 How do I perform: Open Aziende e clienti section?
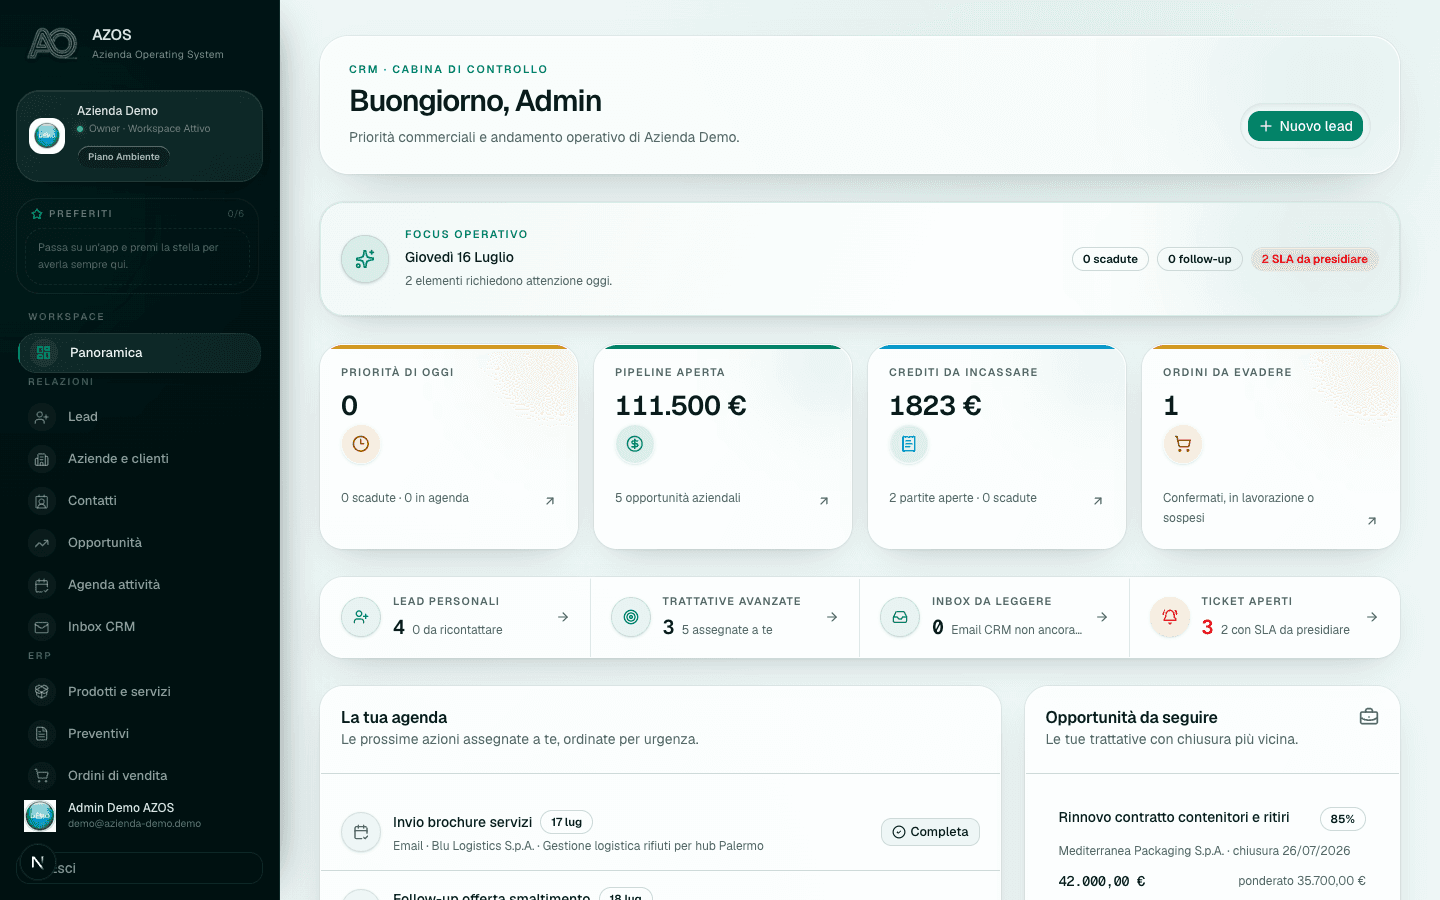(x=140, y=459)
